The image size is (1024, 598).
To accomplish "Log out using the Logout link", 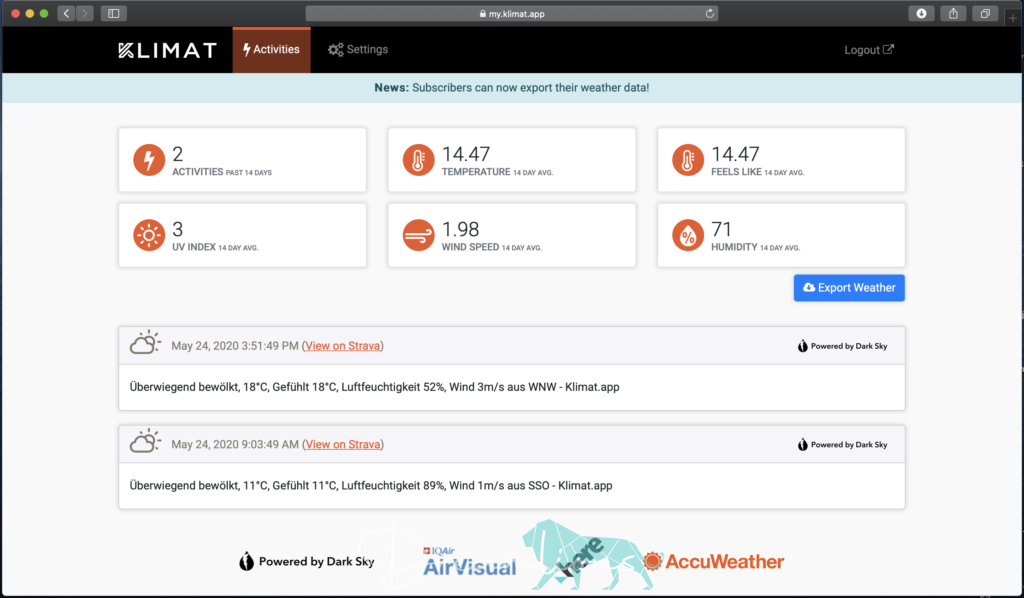I will [868, 50].
